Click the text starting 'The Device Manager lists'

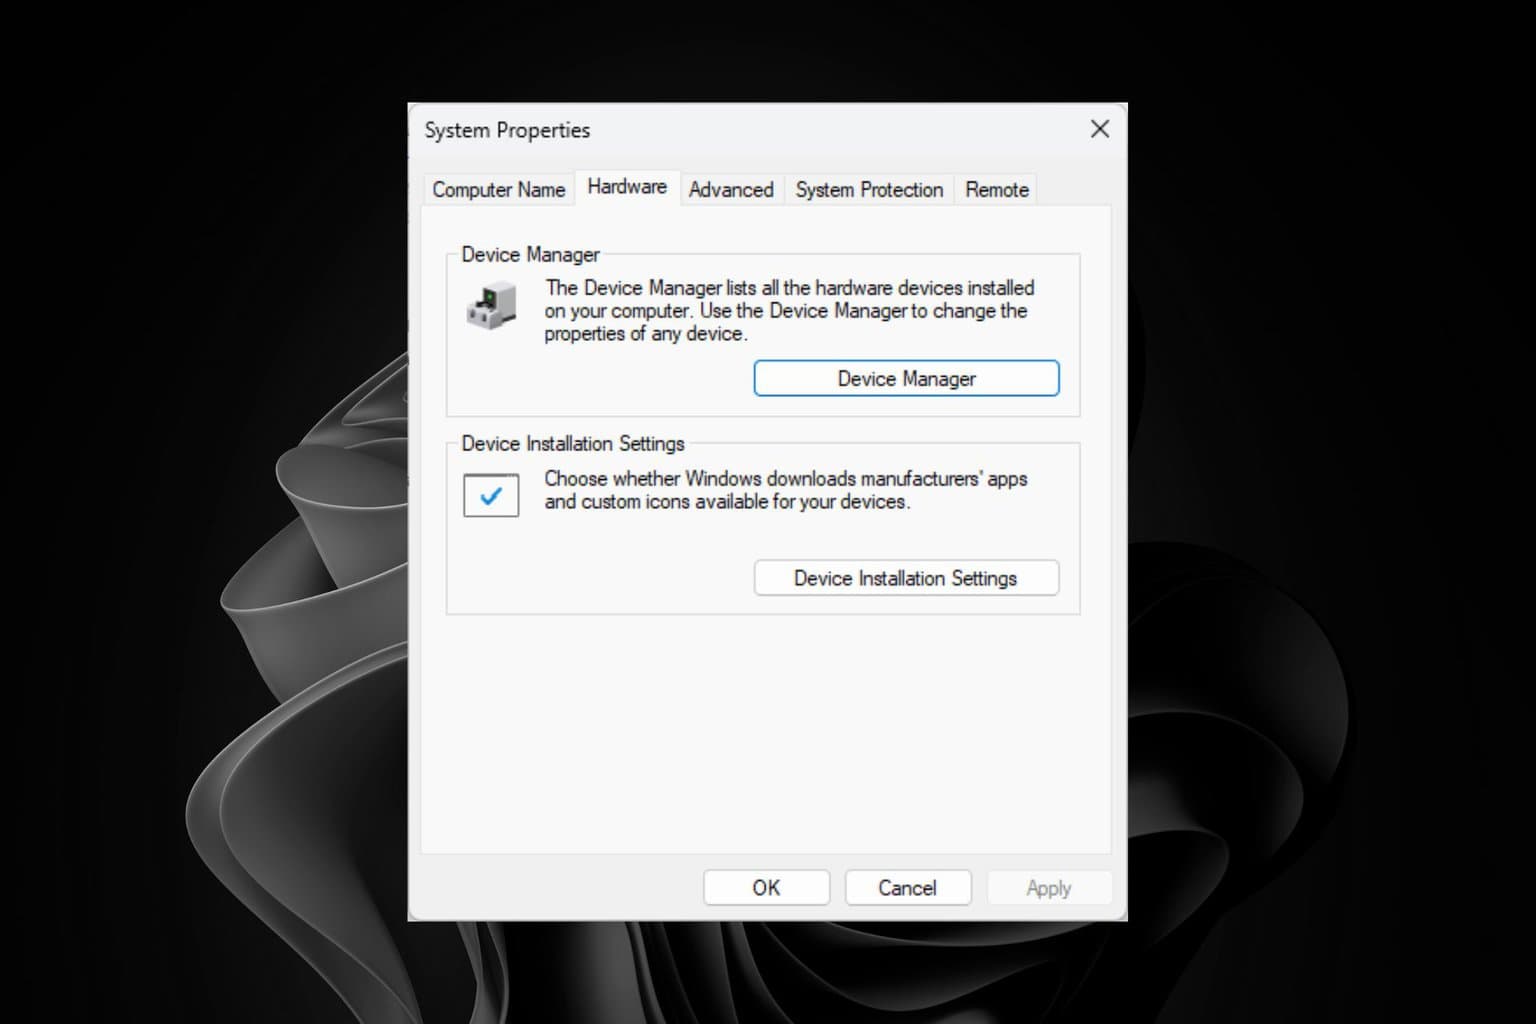pyautogui.click(x=789, y=310)
